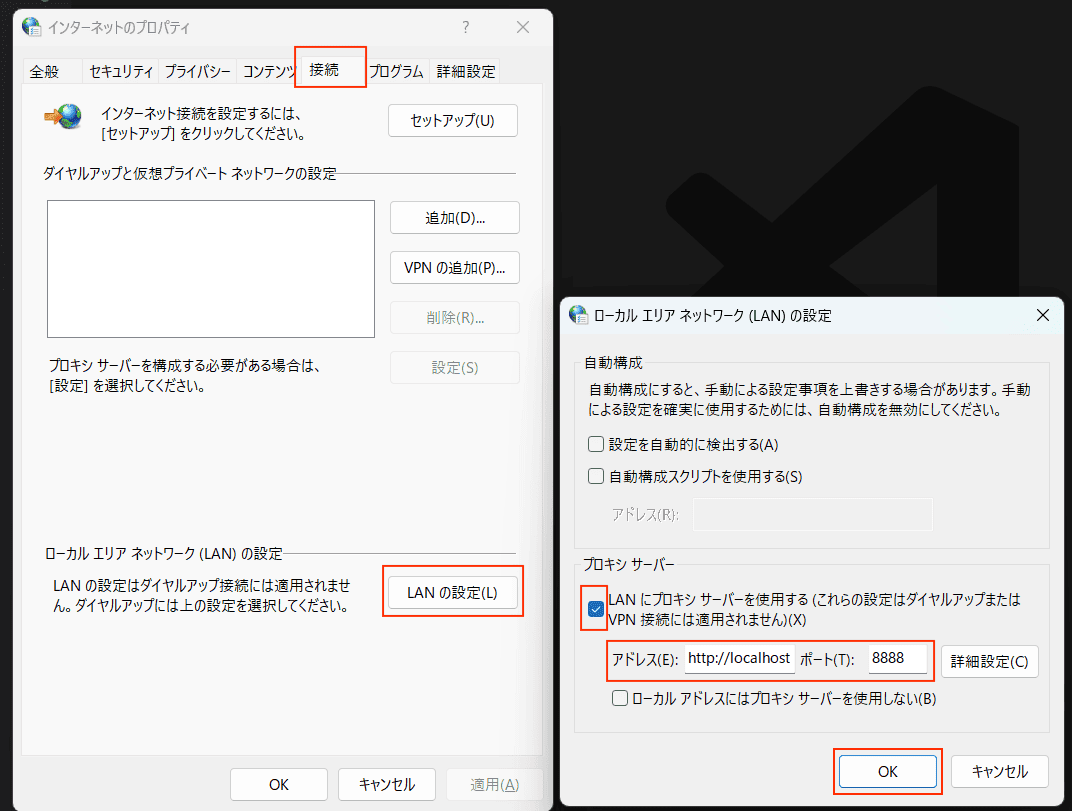Click the globe connection icon beside setup text
1072x811 pixels.
pos(64,117)
